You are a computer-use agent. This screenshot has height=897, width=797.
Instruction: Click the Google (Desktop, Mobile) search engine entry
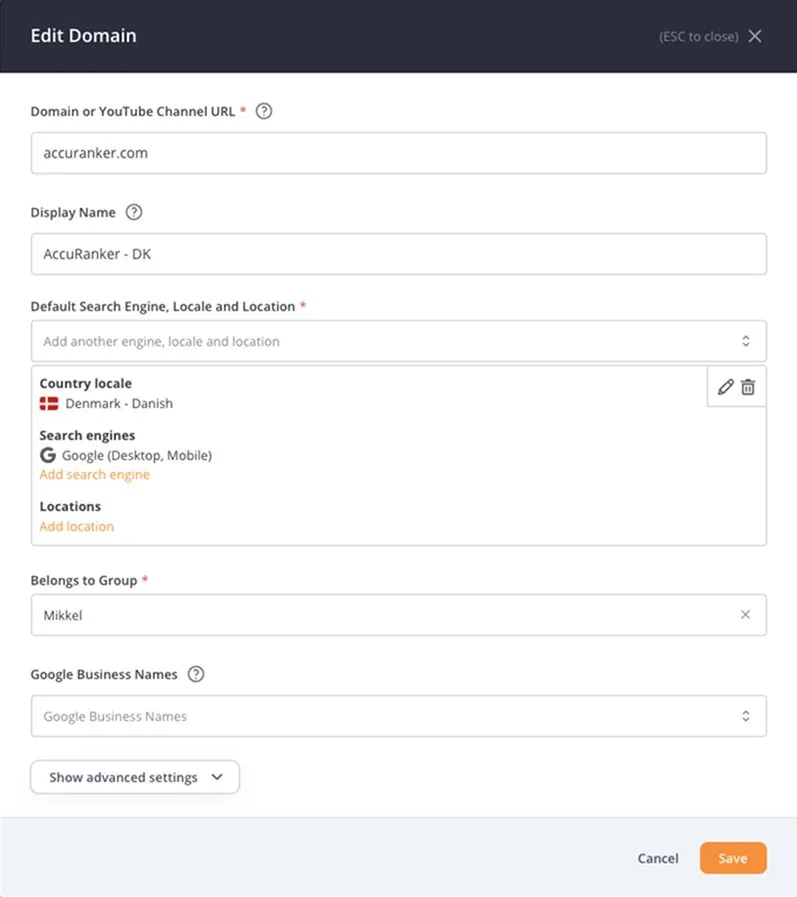click(x=137, y=455)
